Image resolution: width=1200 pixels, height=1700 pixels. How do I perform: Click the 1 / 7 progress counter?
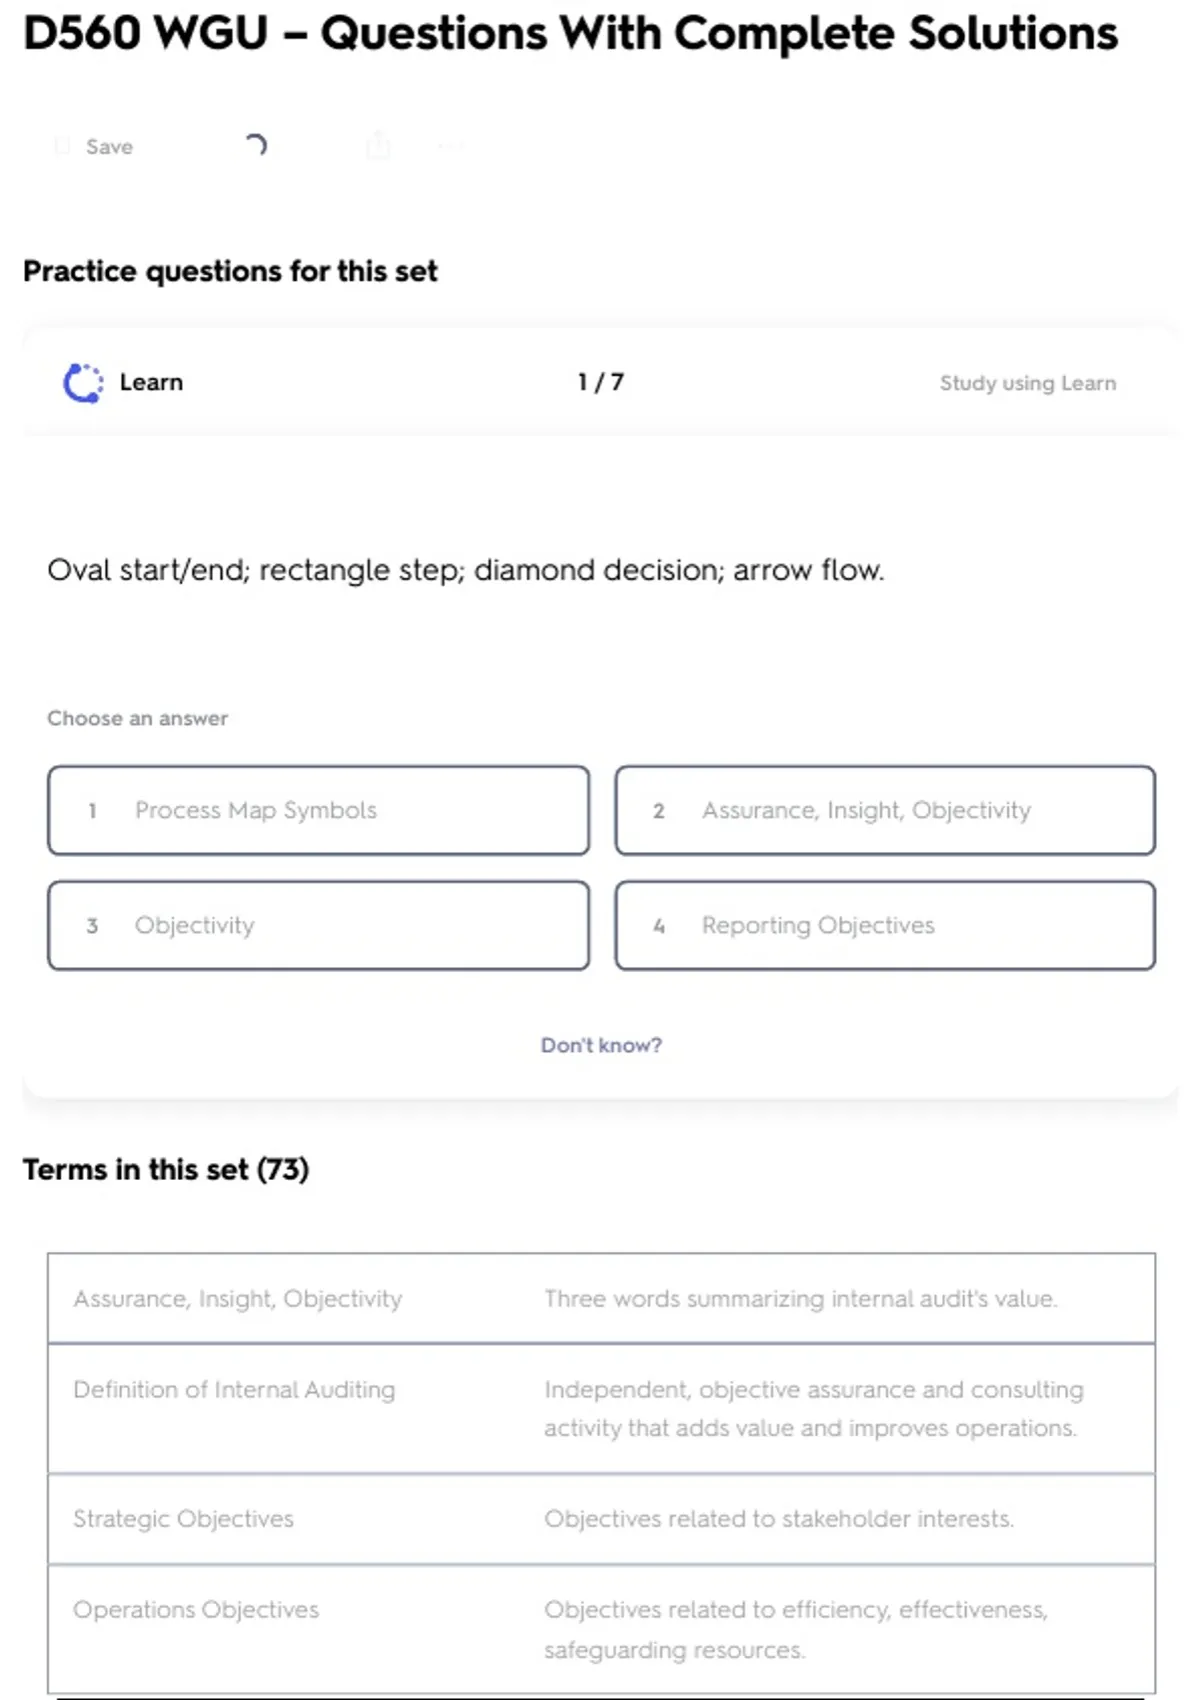tap(600, 383)
